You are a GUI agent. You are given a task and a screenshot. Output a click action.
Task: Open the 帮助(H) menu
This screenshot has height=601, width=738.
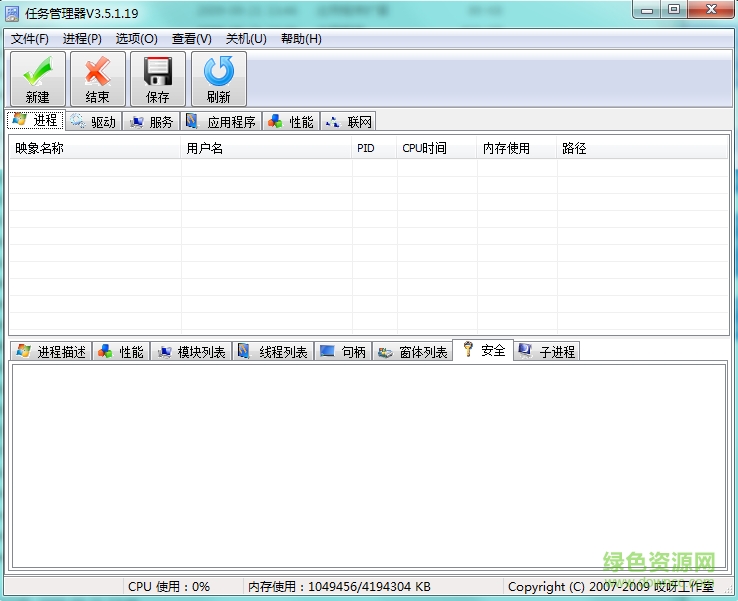[301, 39]
